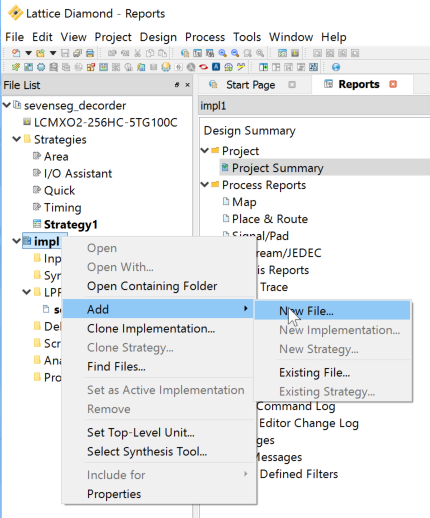Switch to the Start Page tab

point(251,85)
